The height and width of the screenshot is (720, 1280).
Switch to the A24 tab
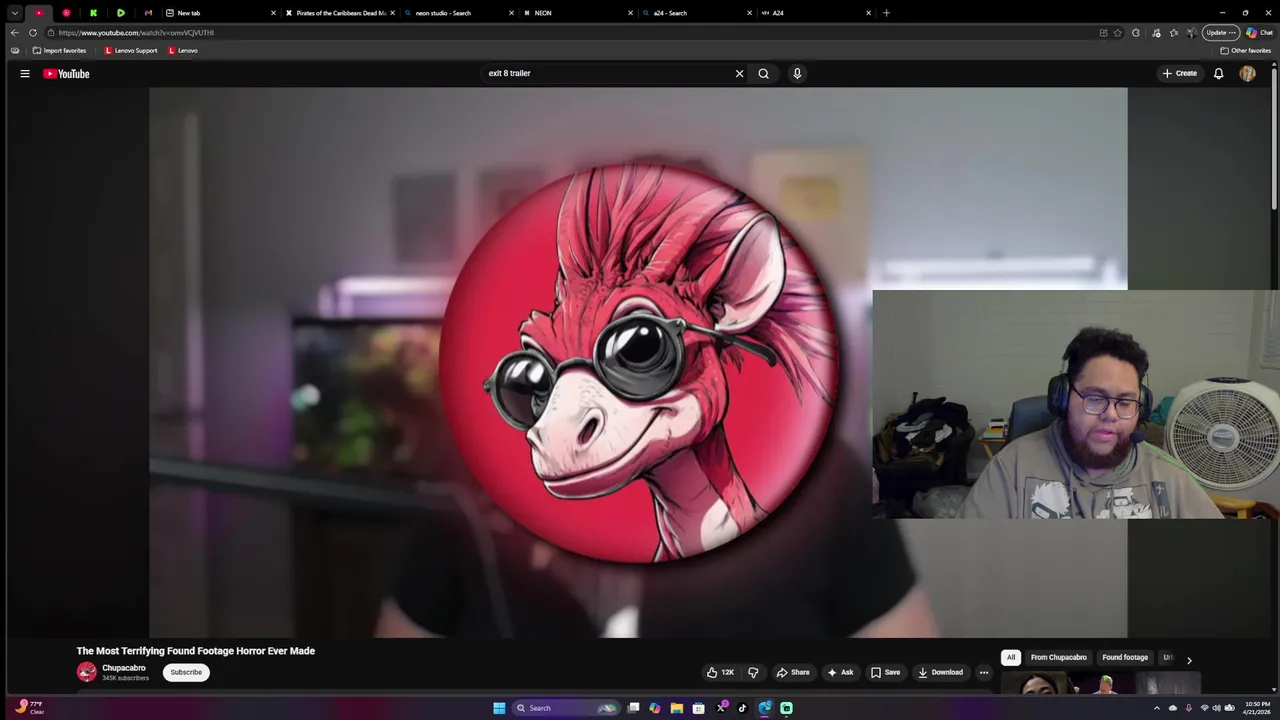pos(817,13)
